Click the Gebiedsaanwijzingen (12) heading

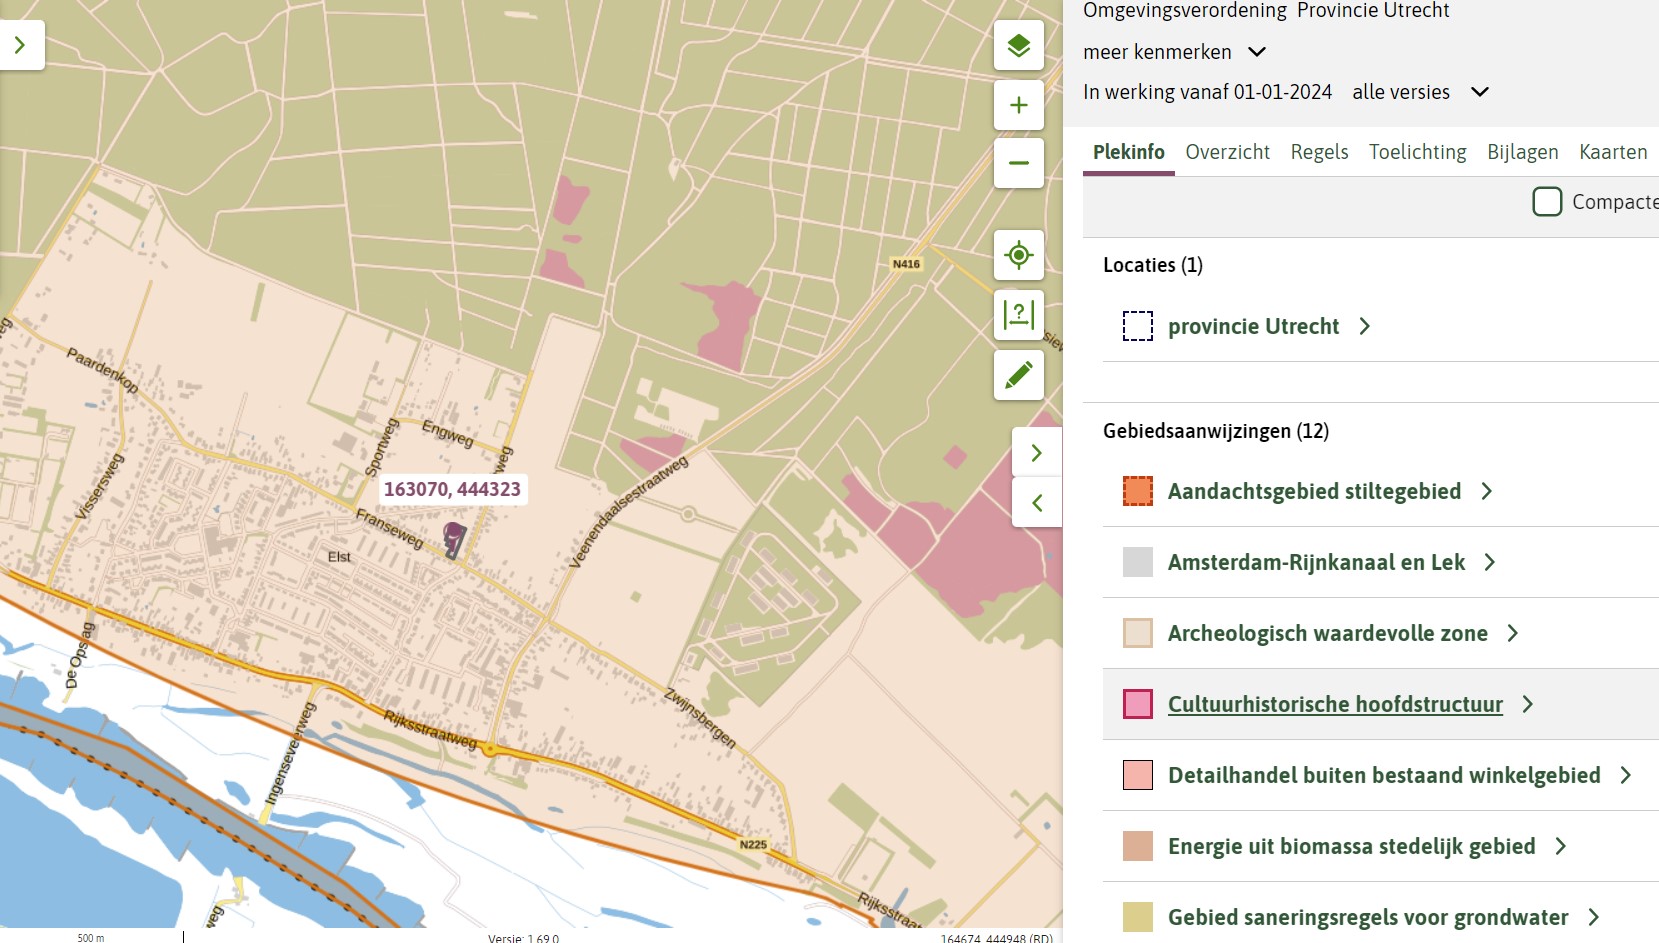(1215, 431)
